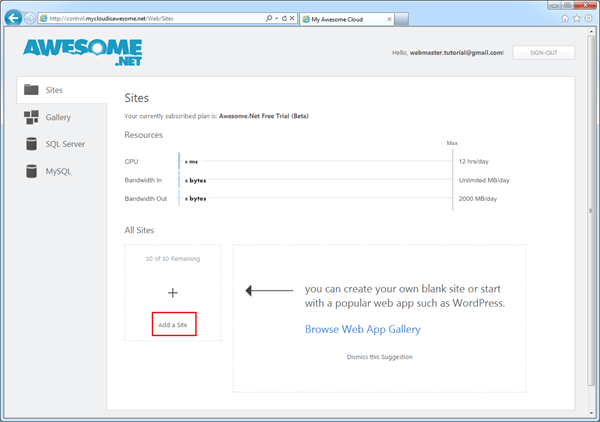The width and height of the screenshot is (600, 422).
Task: Click the webmaster.tutorial@gmail.com account text
Action: click(x=456, y=53)
